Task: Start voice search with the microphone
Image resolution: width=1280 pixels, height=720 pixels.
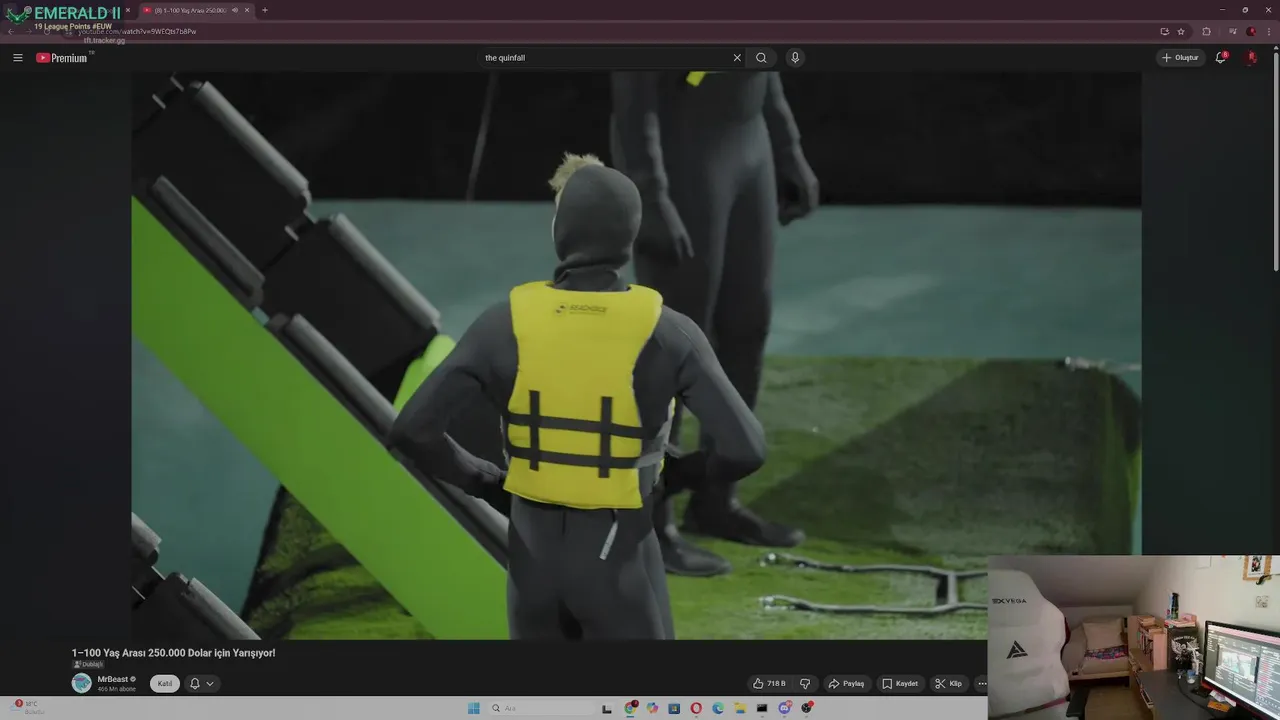Action: click(x=795, y=58)
